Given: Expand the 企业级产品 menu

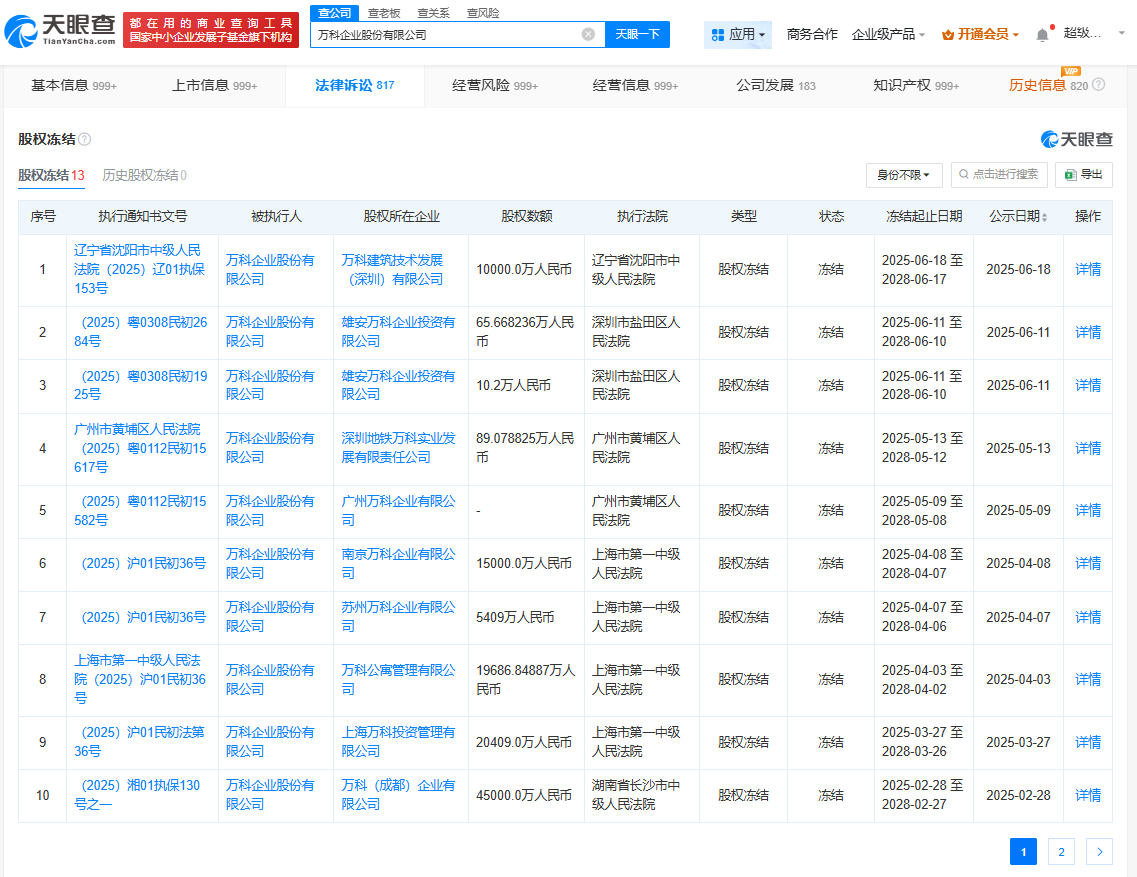Looking at the screenshot, I should 888,34.
